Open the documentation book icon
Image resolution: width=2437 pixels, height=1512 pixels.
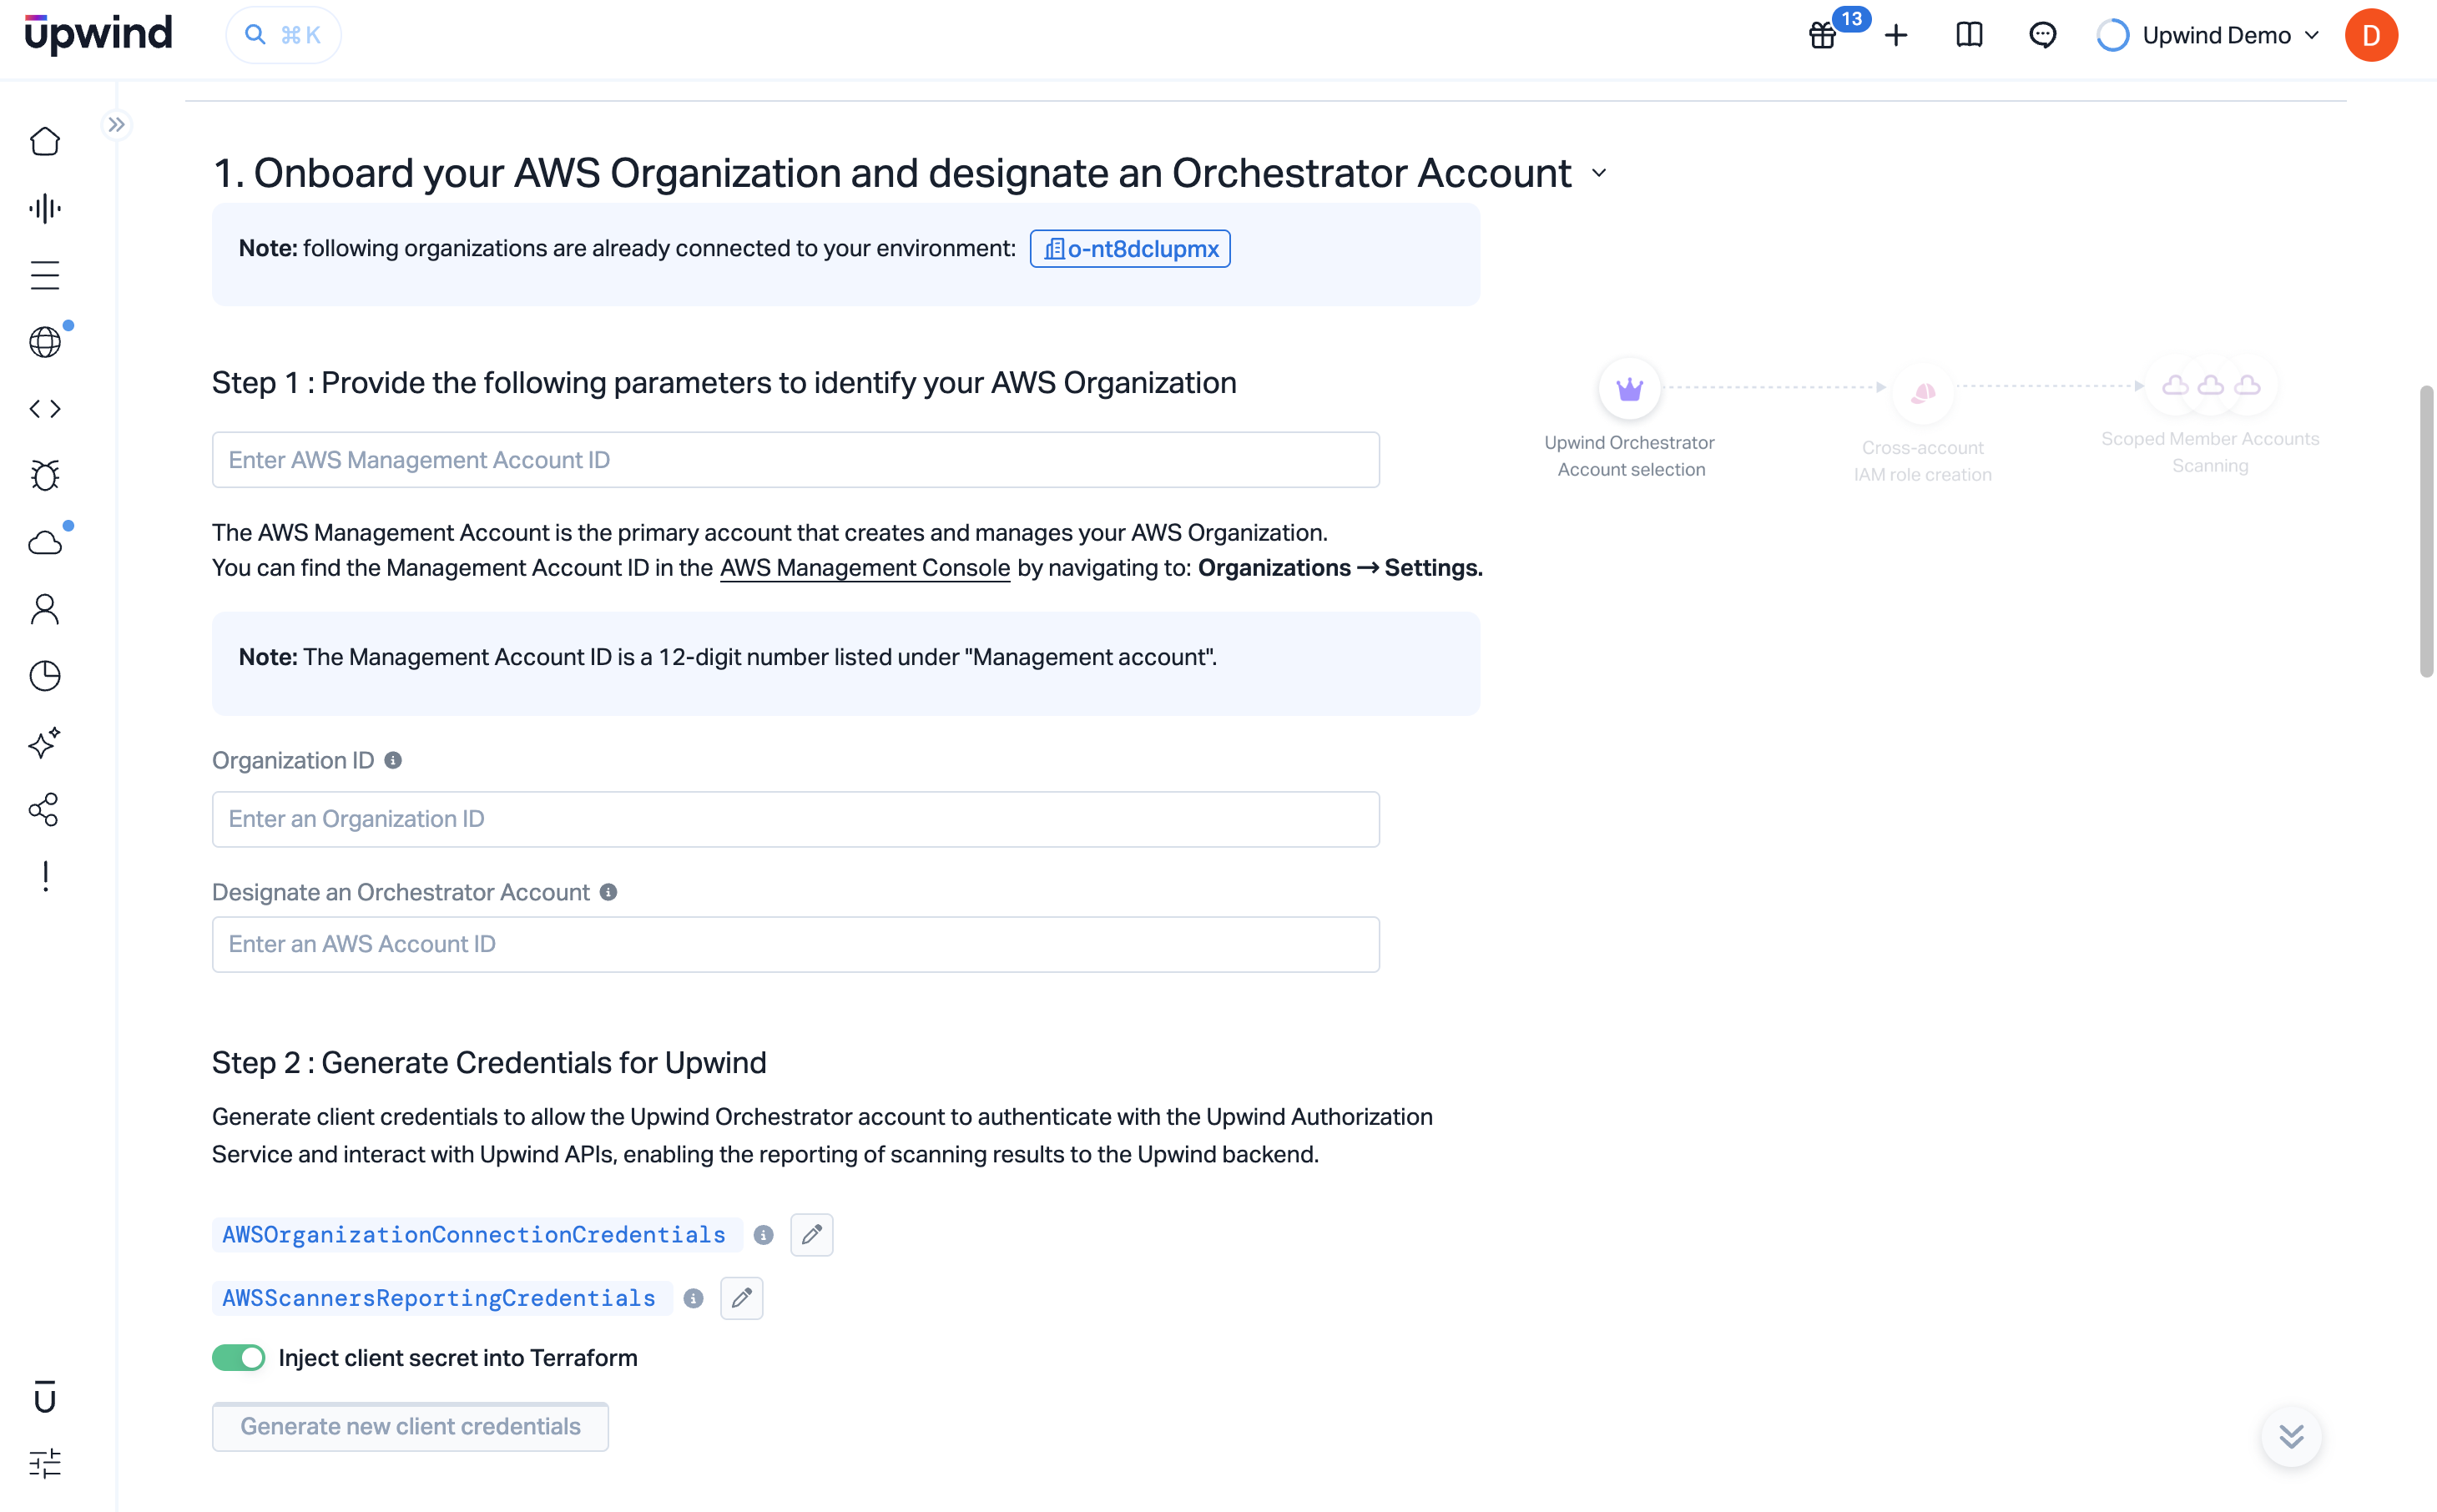pyautogui.click(x=1969, y=35)
